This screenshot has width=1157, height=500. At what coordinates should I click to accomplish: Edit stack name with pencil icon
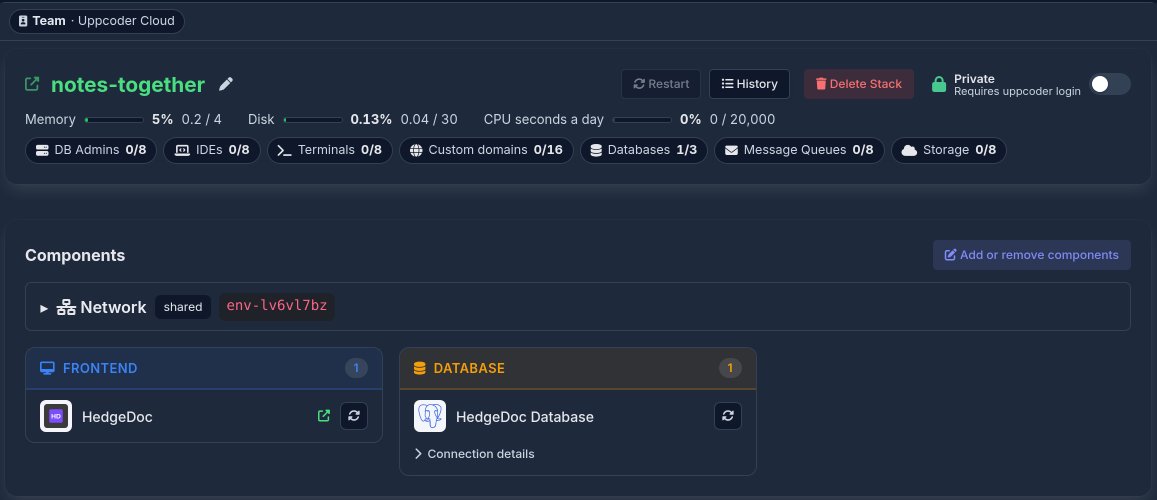click(226, 84)
